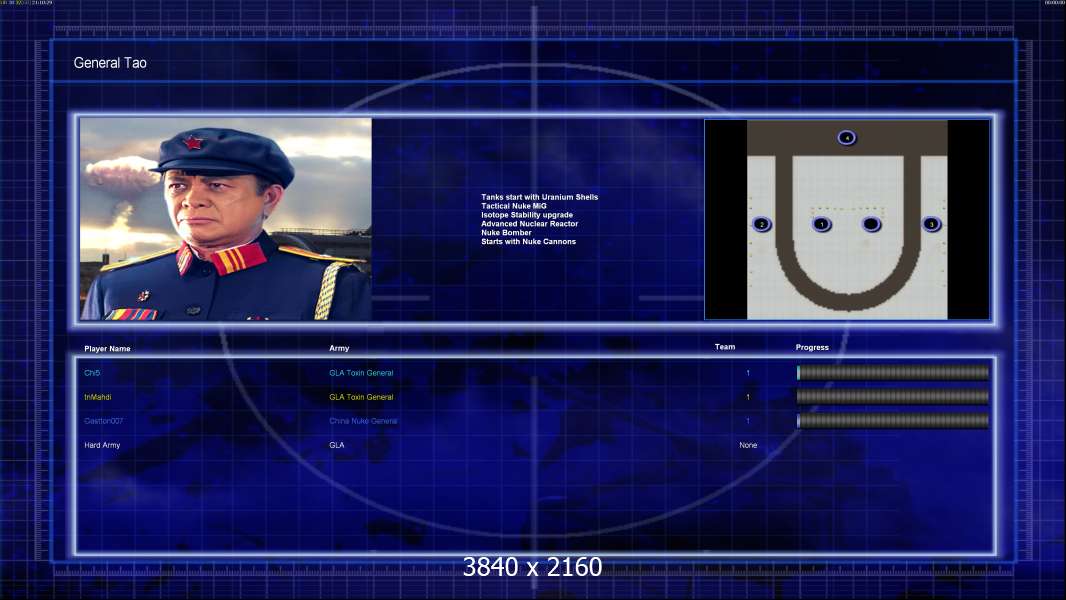Click 'Advanced Nuclear Reactor' line

pyautogui.click(x=530, y=224)
